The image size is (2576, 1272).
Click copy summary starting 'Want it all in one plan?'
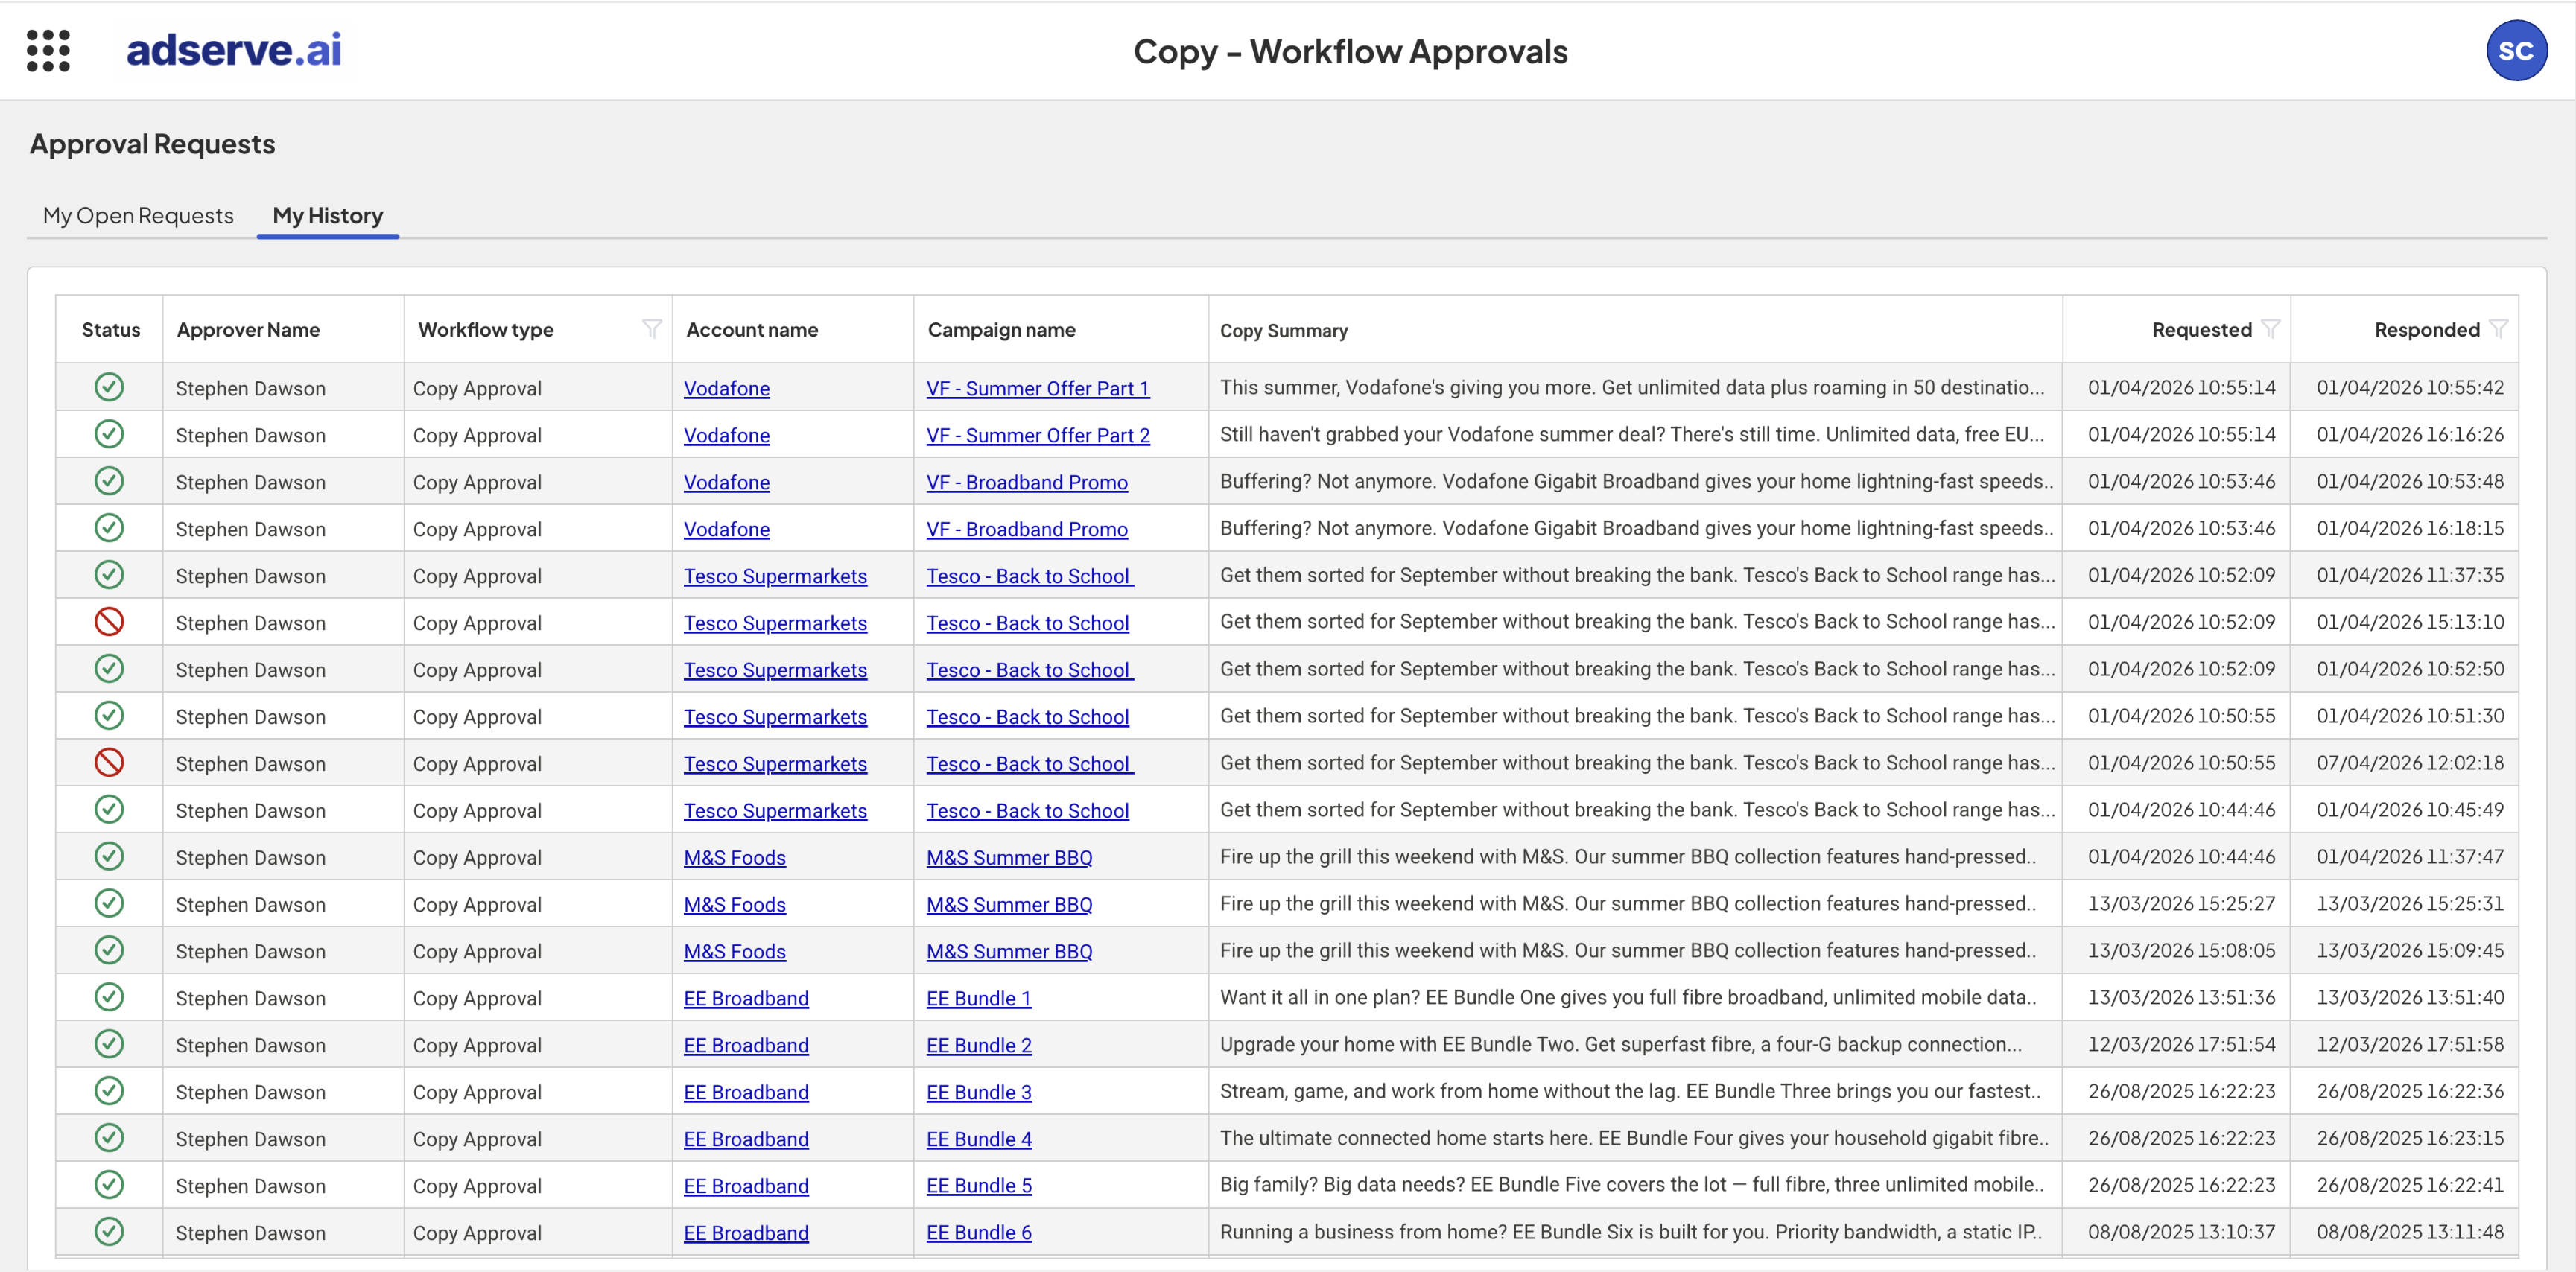(1628, 997)
